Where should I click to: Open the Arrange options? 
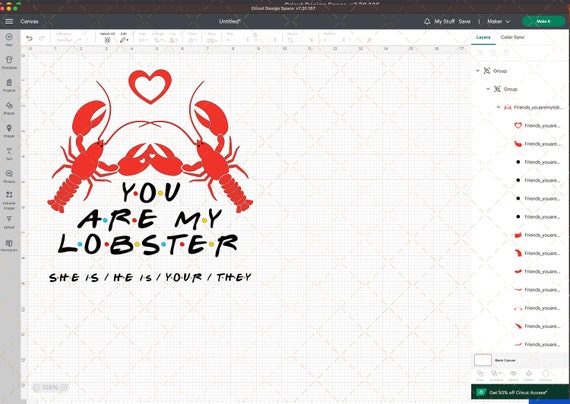click(x=158, y=37)
